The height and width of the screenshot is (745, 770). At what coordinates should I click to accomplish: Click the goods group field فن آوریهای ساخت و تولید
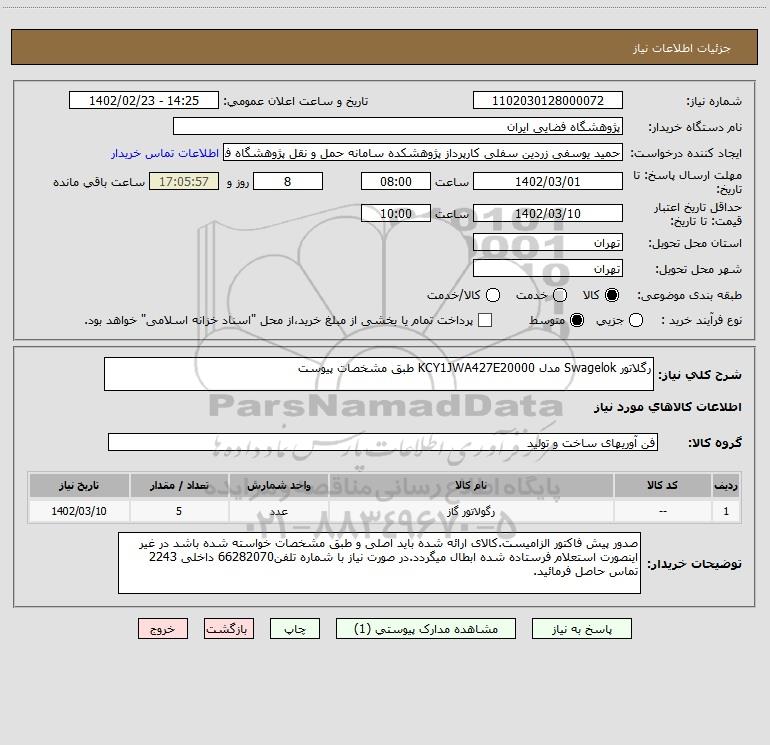pyautogui.click(x=383, y=442)
